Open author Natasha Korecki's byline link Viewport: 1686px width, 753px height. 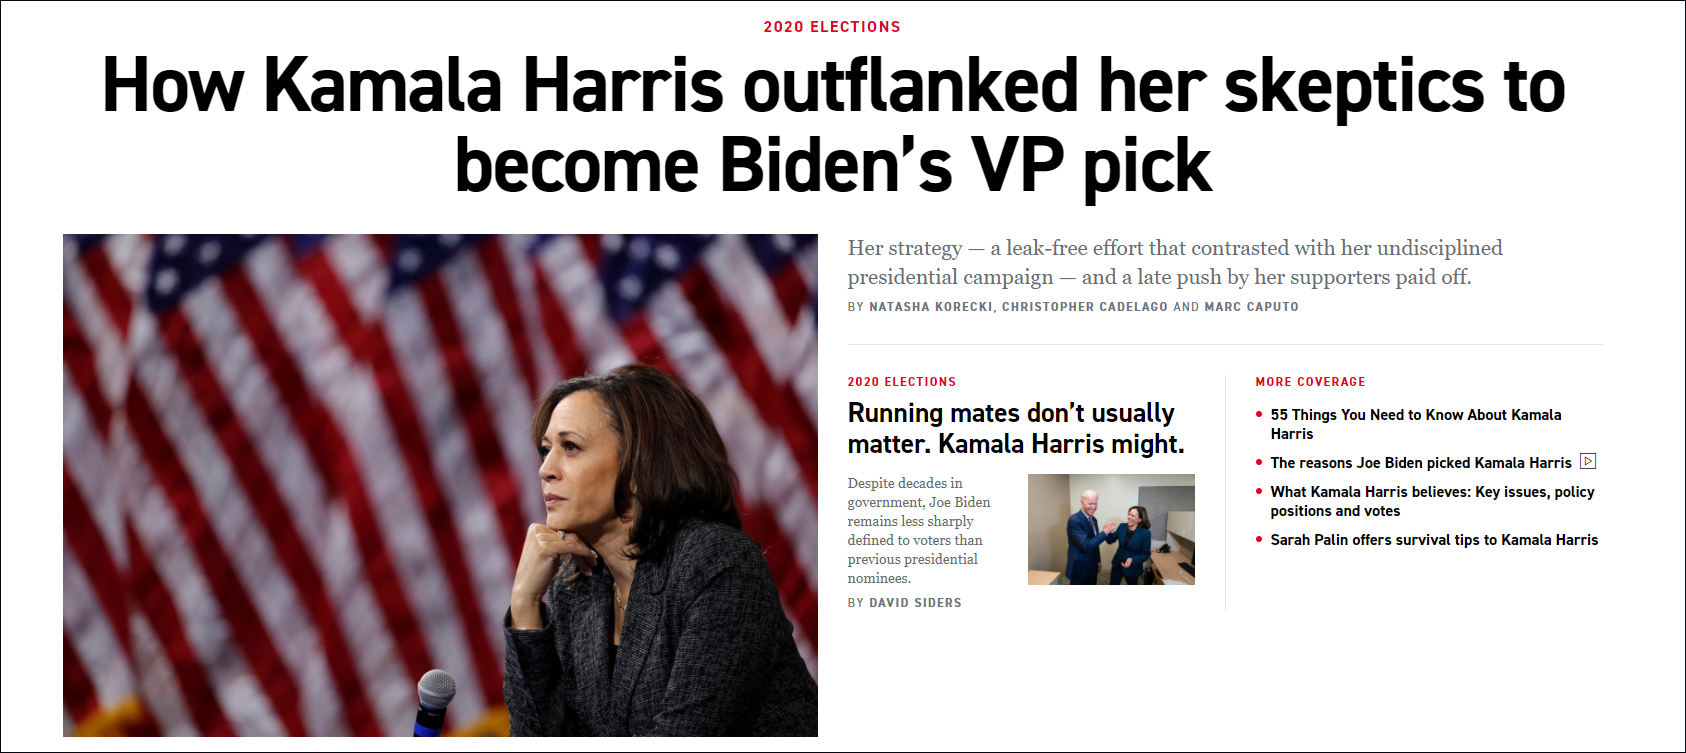[x=932, y=307]
